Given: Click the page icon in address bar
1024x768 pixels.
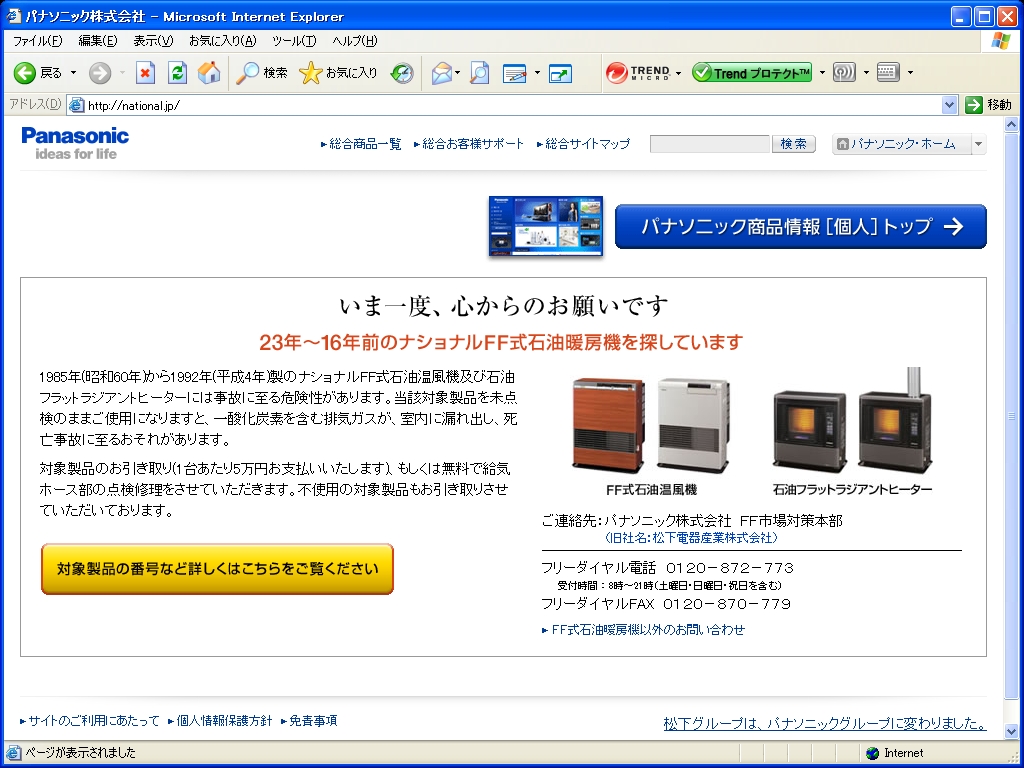Looking at the screenshot, I should coord(76,105).
